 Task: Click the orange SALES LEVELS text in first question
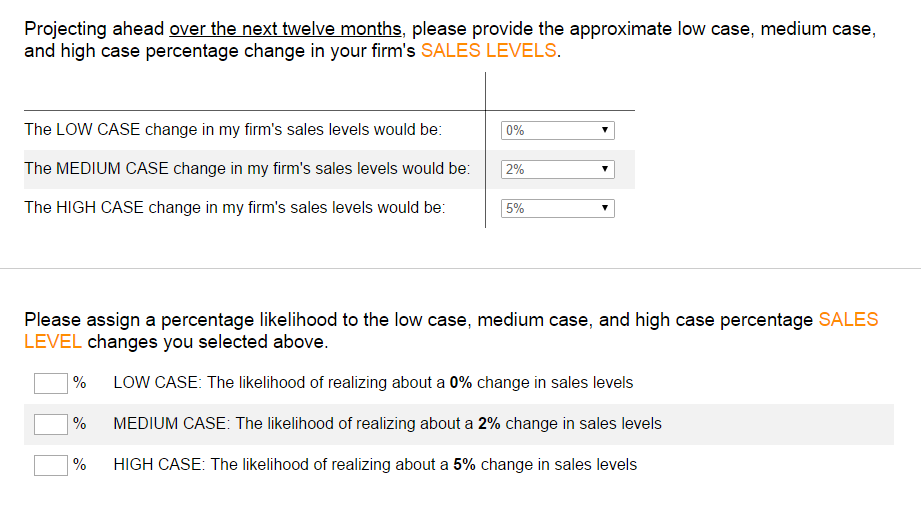click(x=489, y=51)
